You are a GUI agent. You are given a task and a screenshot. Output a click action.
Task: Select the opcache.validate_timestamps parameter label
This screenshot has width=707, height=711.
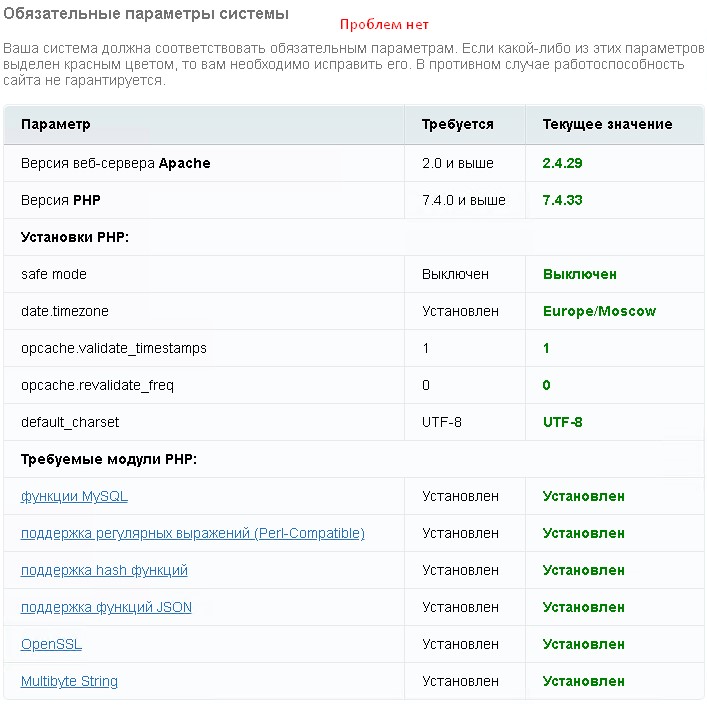click(114, 348)
